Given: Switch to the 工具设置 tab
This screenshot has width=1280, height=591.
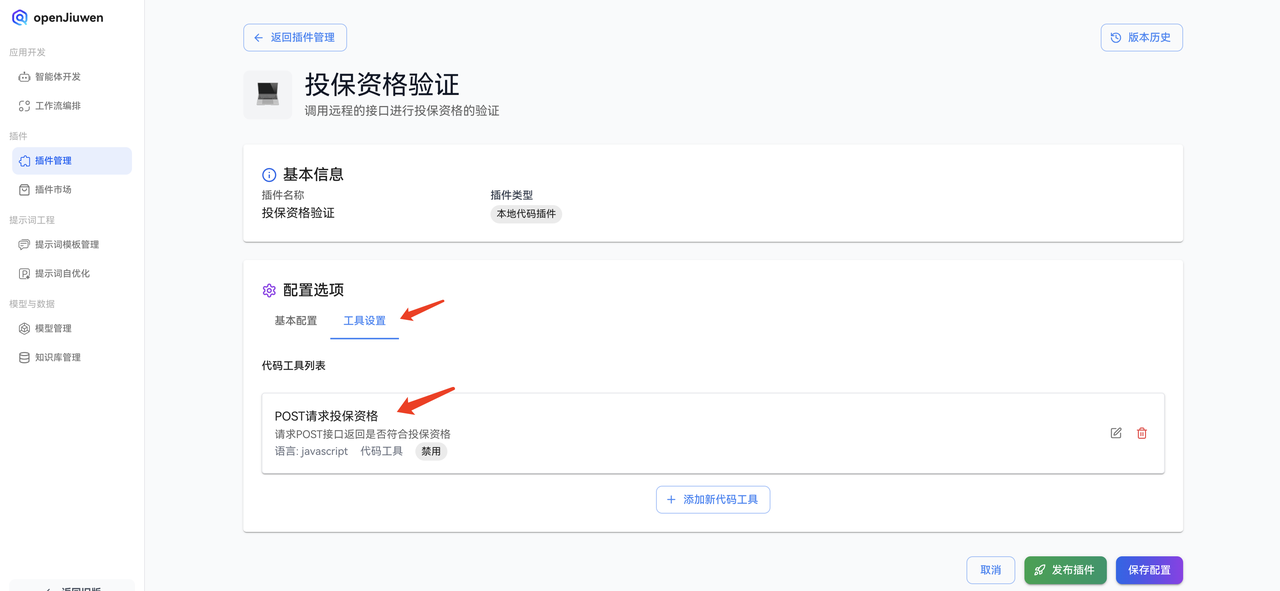Looking at the screenshot, I should tap(364, 318).
